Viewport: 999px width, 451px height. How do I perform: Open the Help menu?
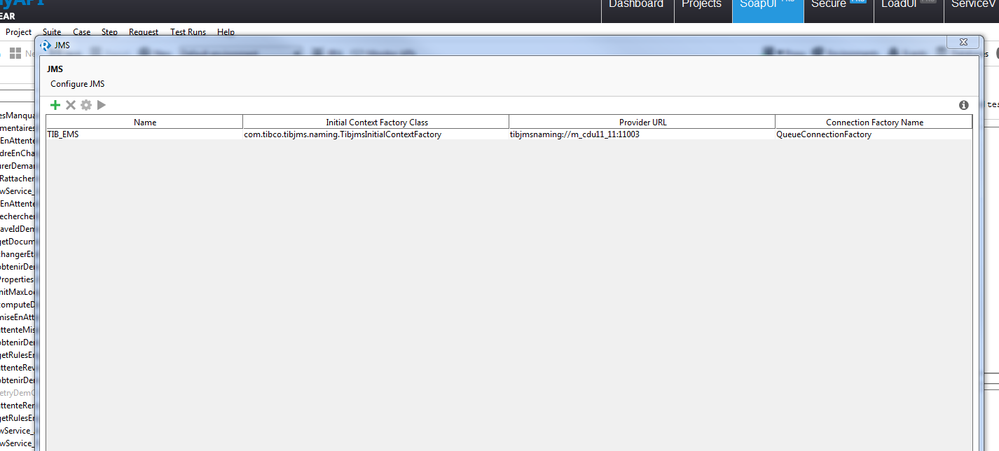(226, 32)
